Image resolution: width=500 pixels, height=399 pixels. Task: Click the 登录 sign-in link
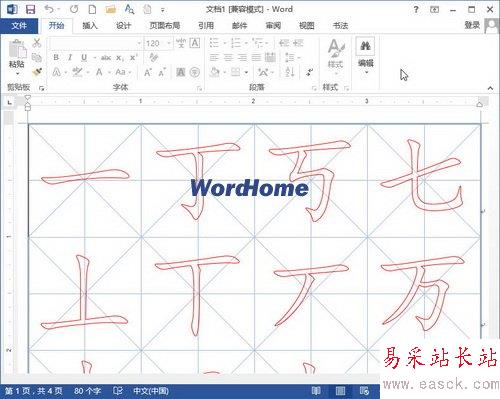(x=472, y=25)
